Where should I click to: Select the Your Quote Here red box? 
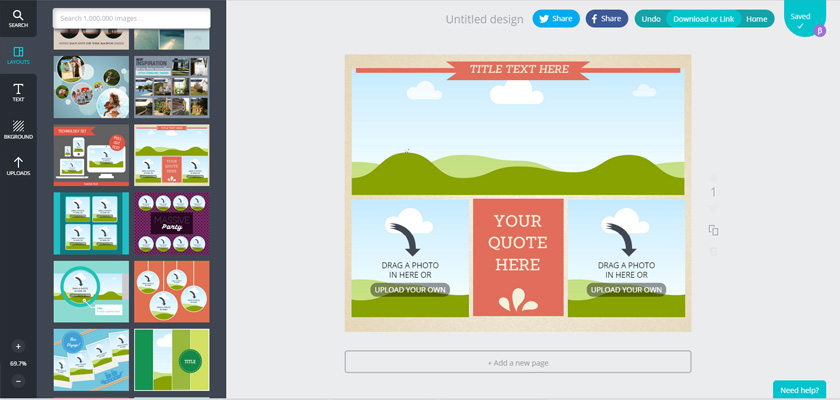[518, 257]
